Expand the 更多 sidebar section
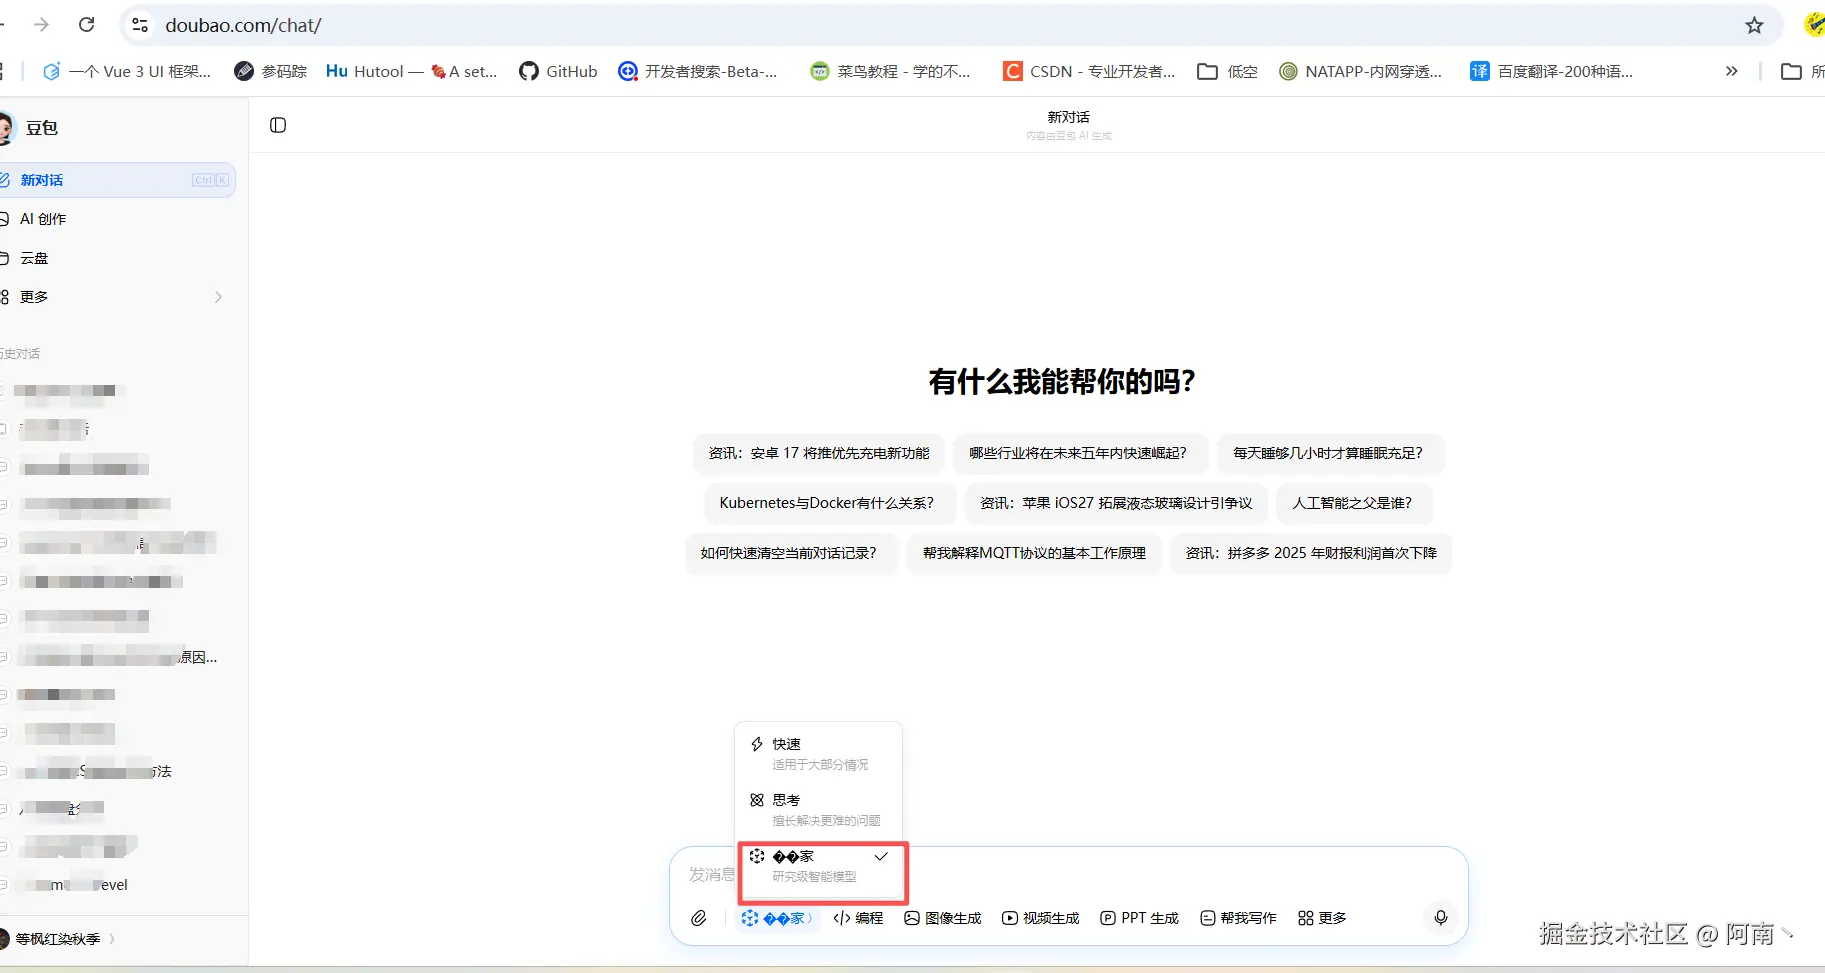 coord(34,296)
